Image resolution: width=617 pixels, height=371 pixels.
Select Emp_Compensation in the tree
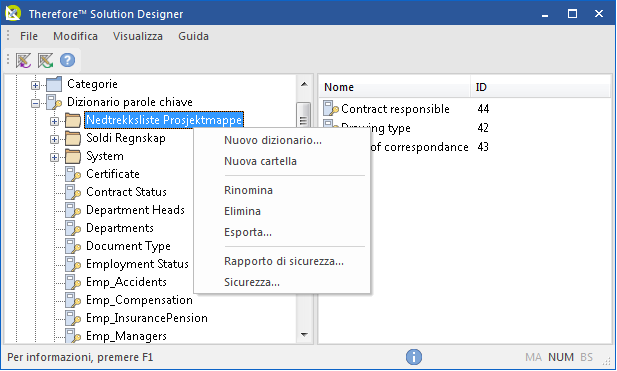point(139,300)
